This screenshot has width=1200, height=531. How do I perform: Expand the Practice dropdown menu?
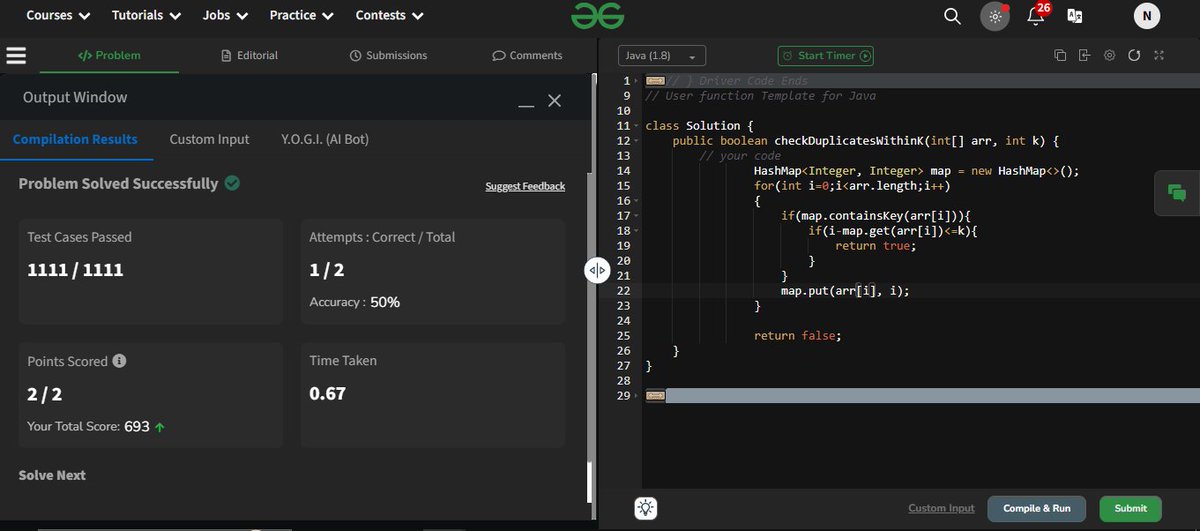point(301,15)
